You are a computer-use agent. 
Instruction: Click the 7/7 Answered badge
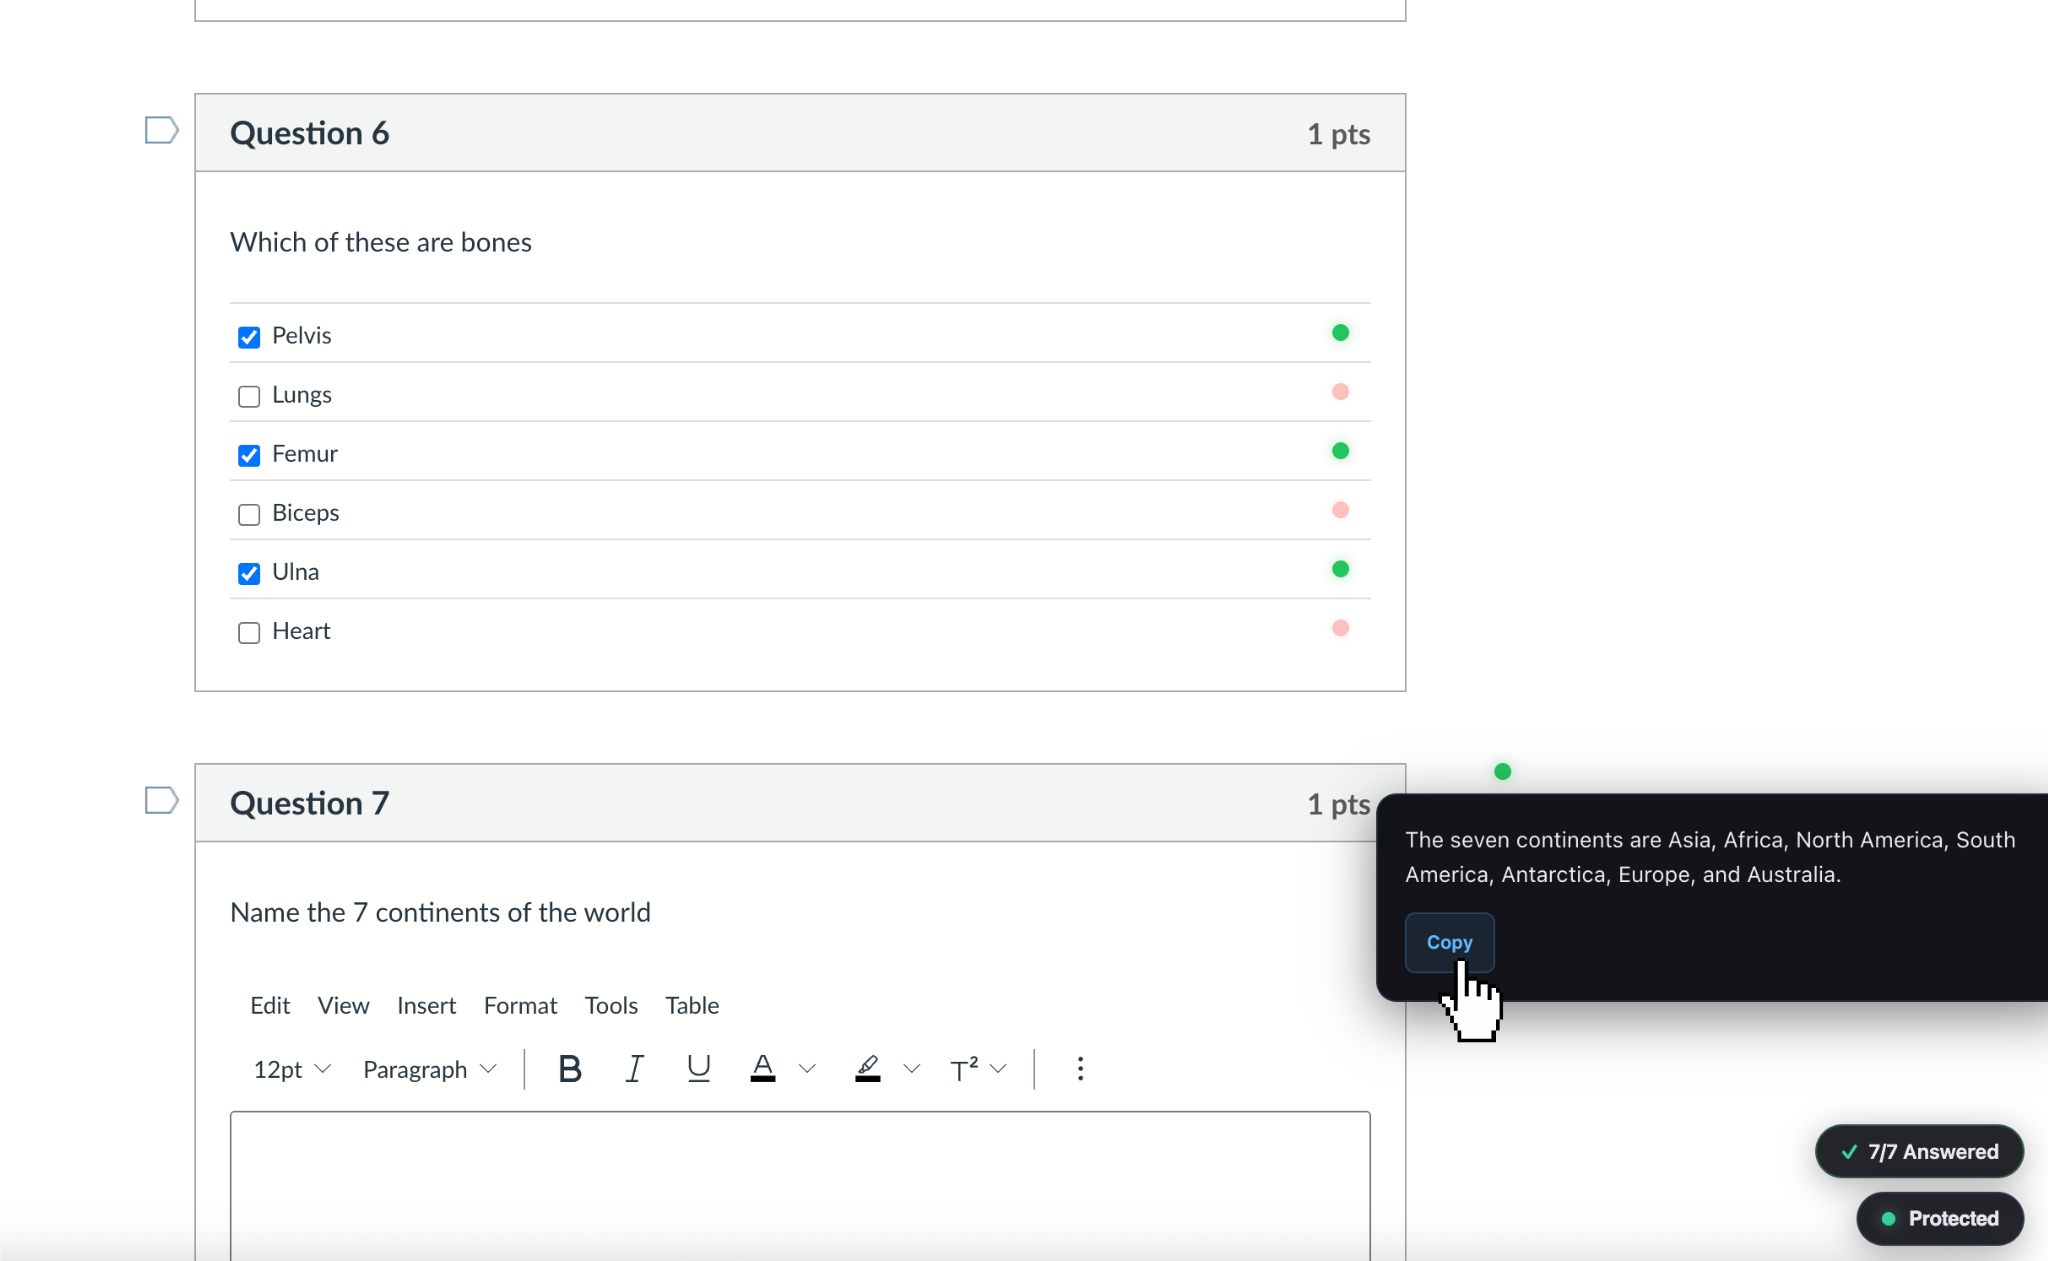1917,1151
